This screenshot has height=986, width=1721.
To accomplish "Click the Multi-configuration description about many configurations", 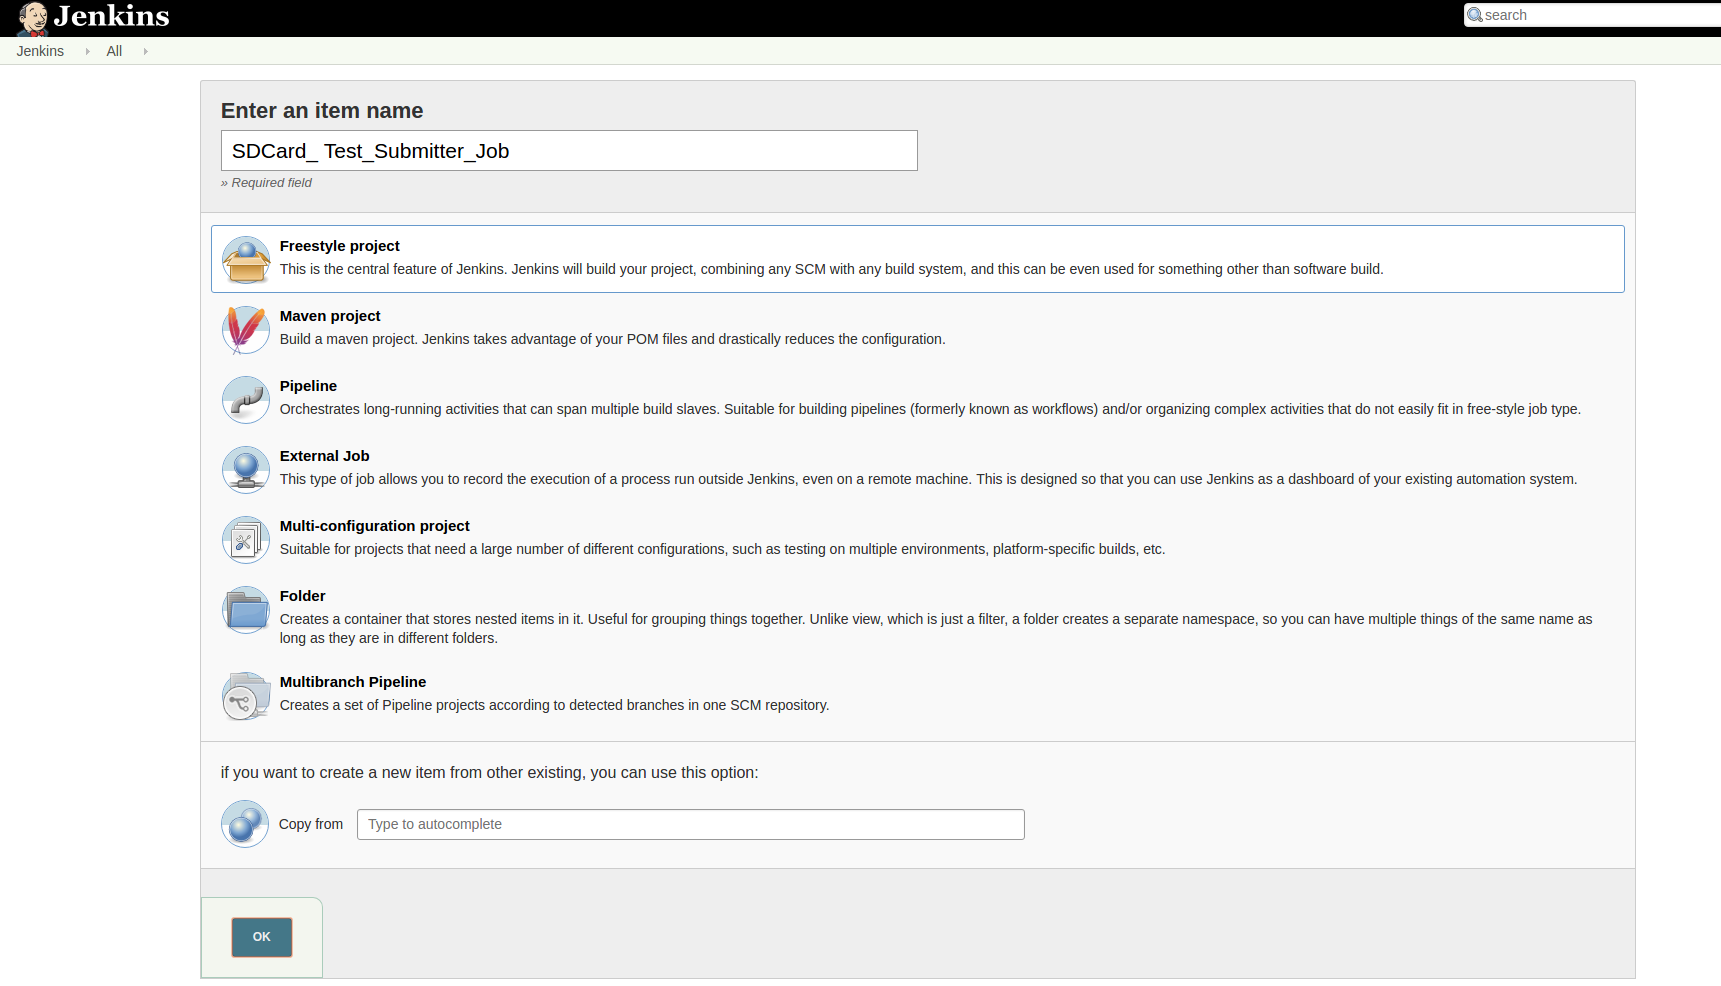I will point(723,549).
